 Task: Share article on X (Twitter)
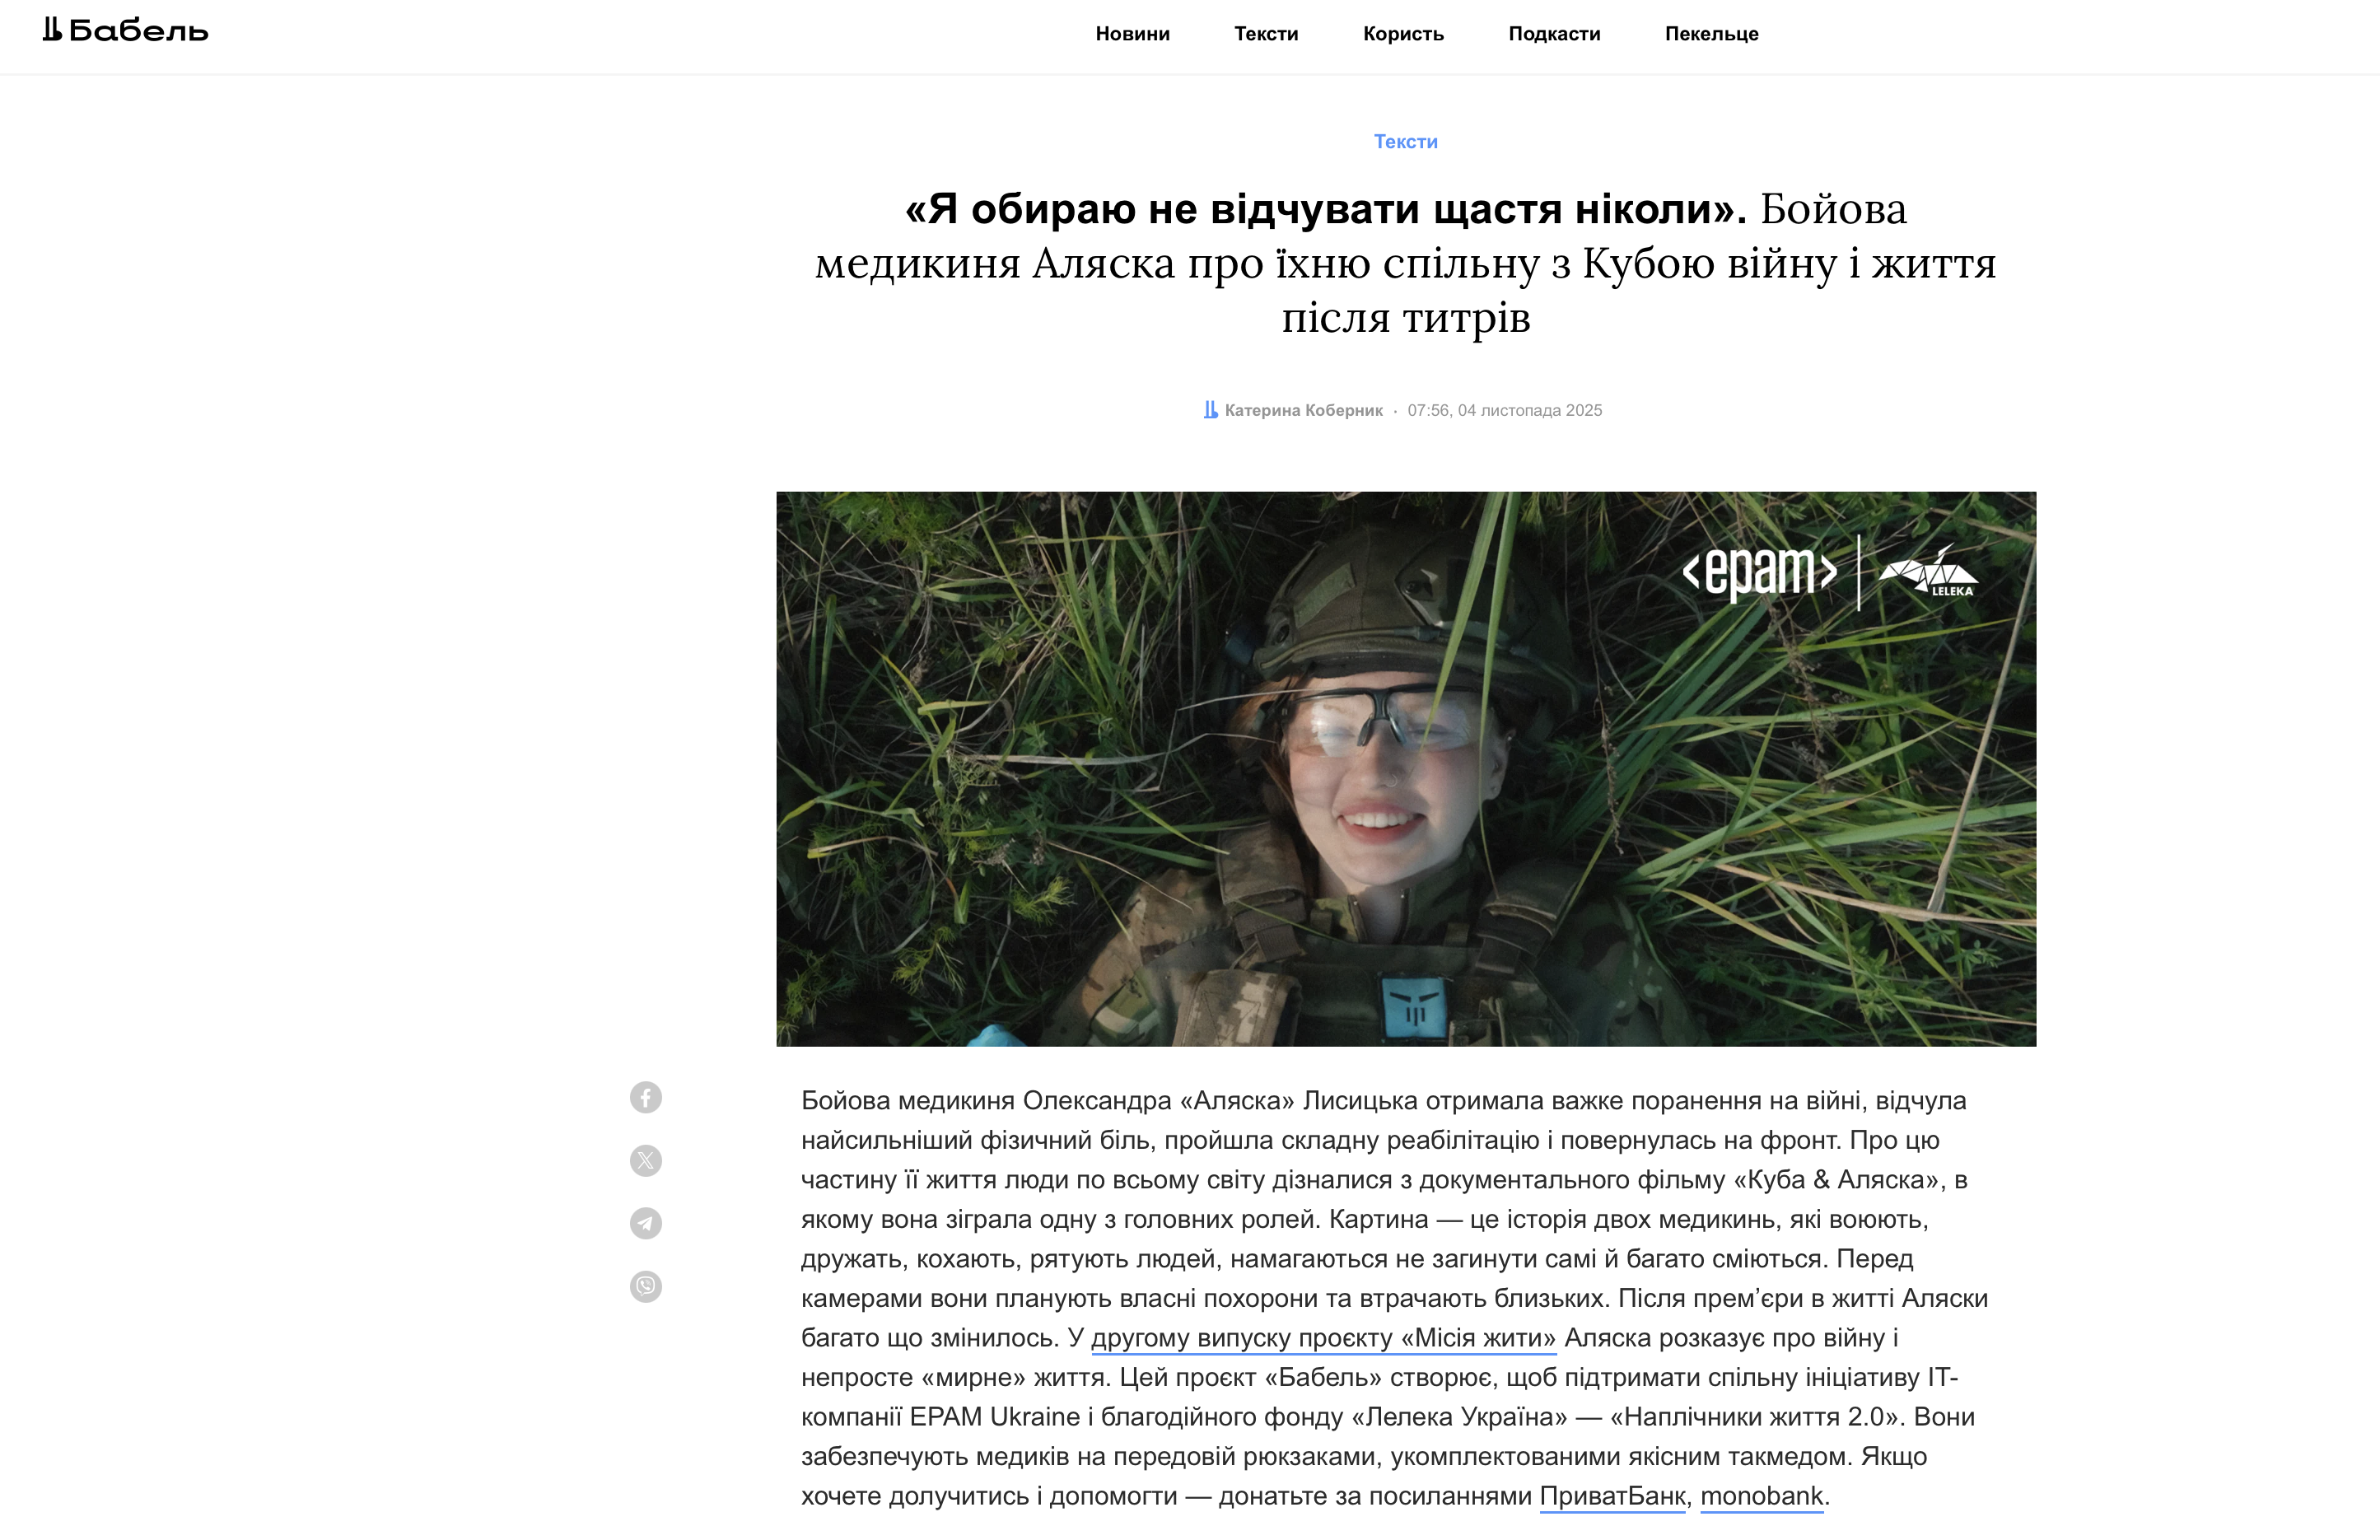(x=646, y=1160)
